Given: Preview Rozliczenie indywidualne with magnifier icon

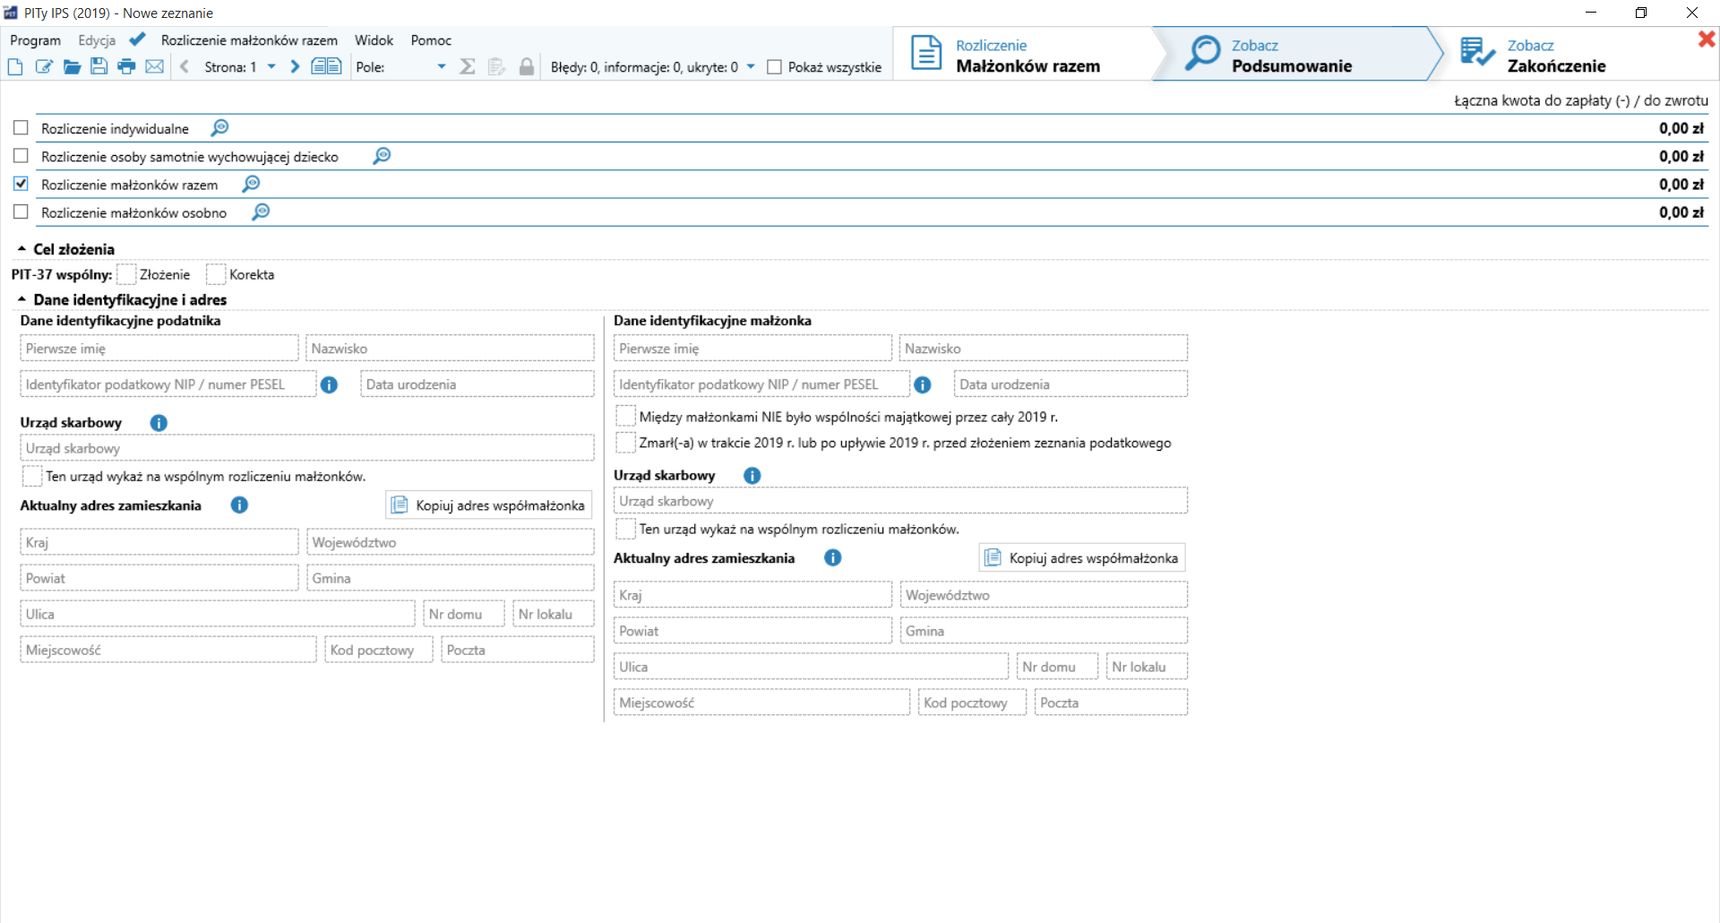Looking at the screenshot, I should [x=220, y=128].
